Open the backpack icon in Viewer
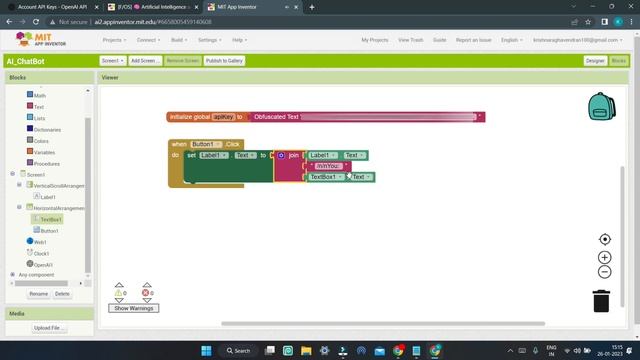Image resolution: width=640 pixels, height=360 pixels. point(602,107)
